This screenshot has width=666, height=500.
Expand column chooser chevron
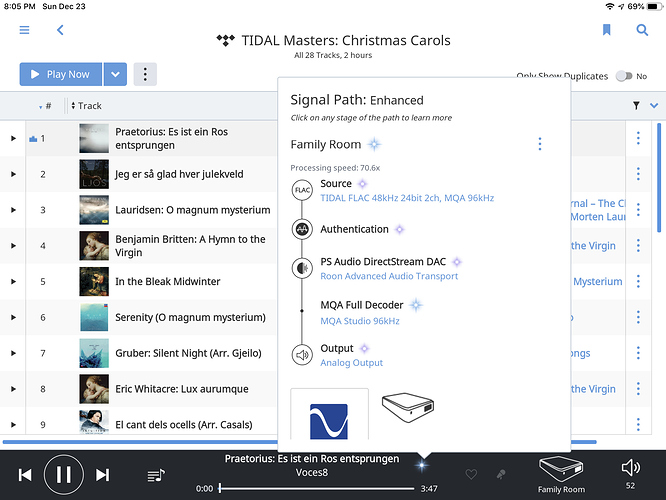[x=654, y=105]
